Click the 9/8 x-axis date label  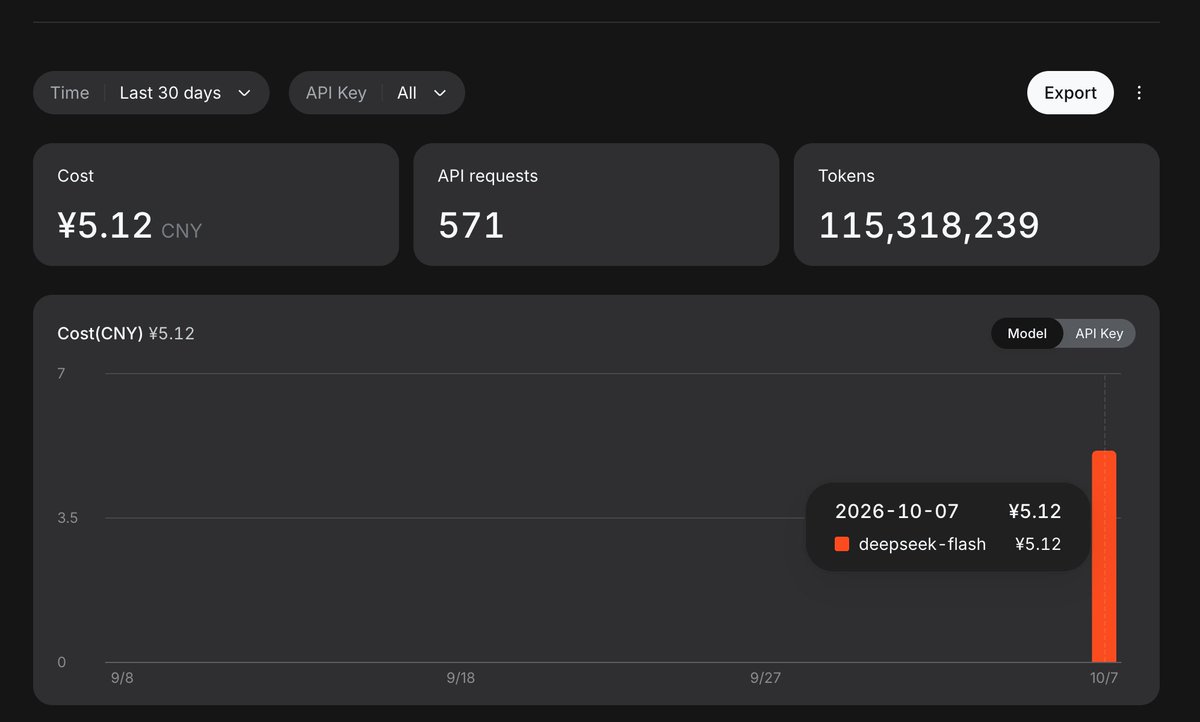(x=122, y=678)
